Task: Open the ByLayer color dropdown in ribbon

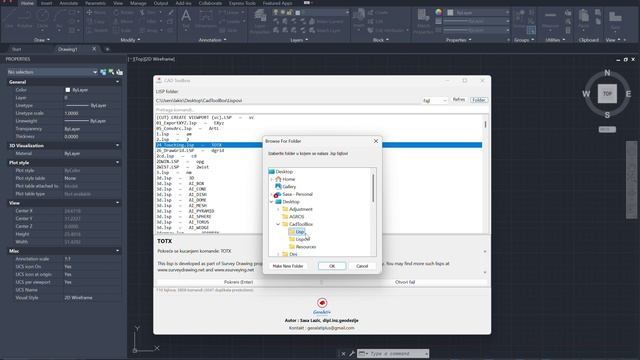Action: [478, 13]
